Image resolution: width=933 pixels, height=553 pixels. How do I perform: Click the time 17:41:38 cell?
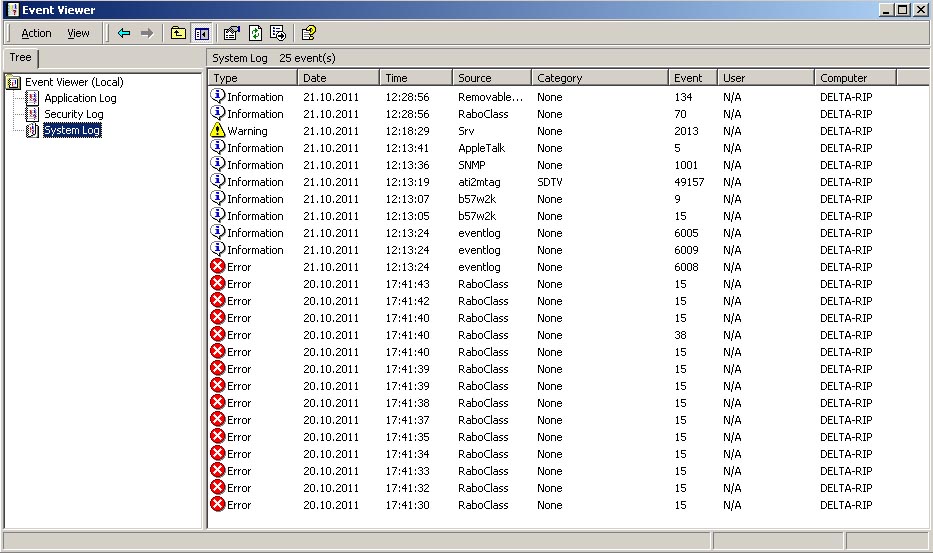(407, 403)
